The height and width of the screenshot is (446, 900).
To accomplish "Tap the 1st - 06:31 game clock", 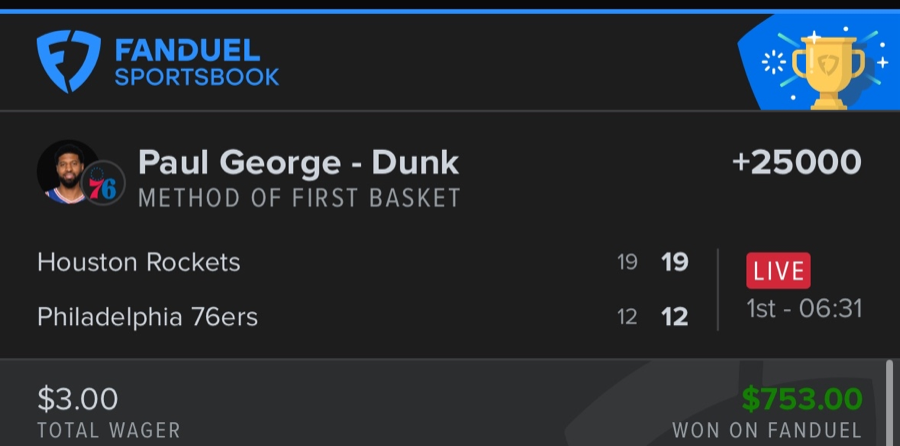I will pyautogui.click(x=804, y=308).
